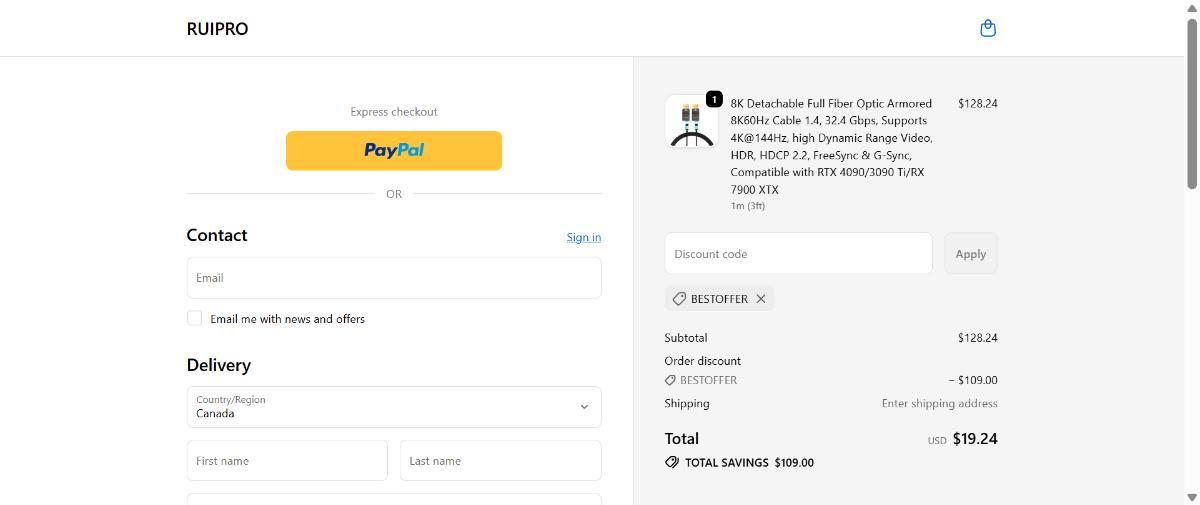
Task: Check Email me with news and offers
Action: pyautogui.click(x=194, y=318)
